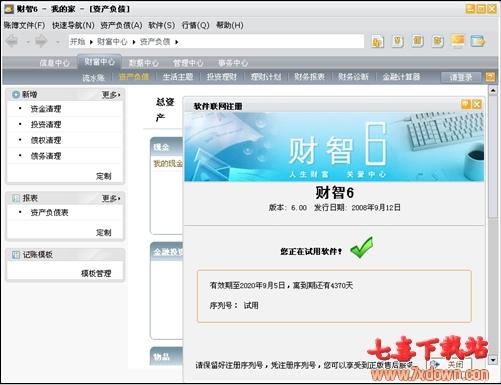Open the 快速导航(N) menu
This screenshot has height=385, width=501.
(x=73, y=25)
